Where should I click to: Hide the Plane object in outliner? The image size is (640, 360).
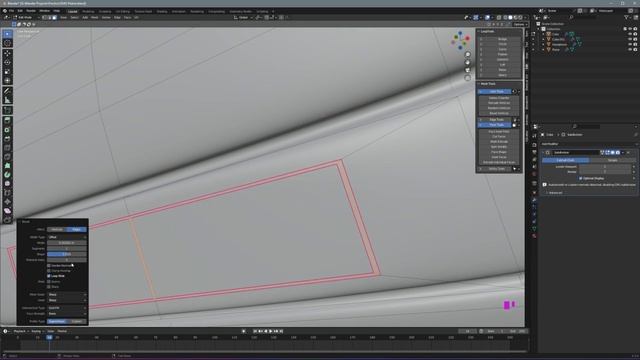(630, 49)
